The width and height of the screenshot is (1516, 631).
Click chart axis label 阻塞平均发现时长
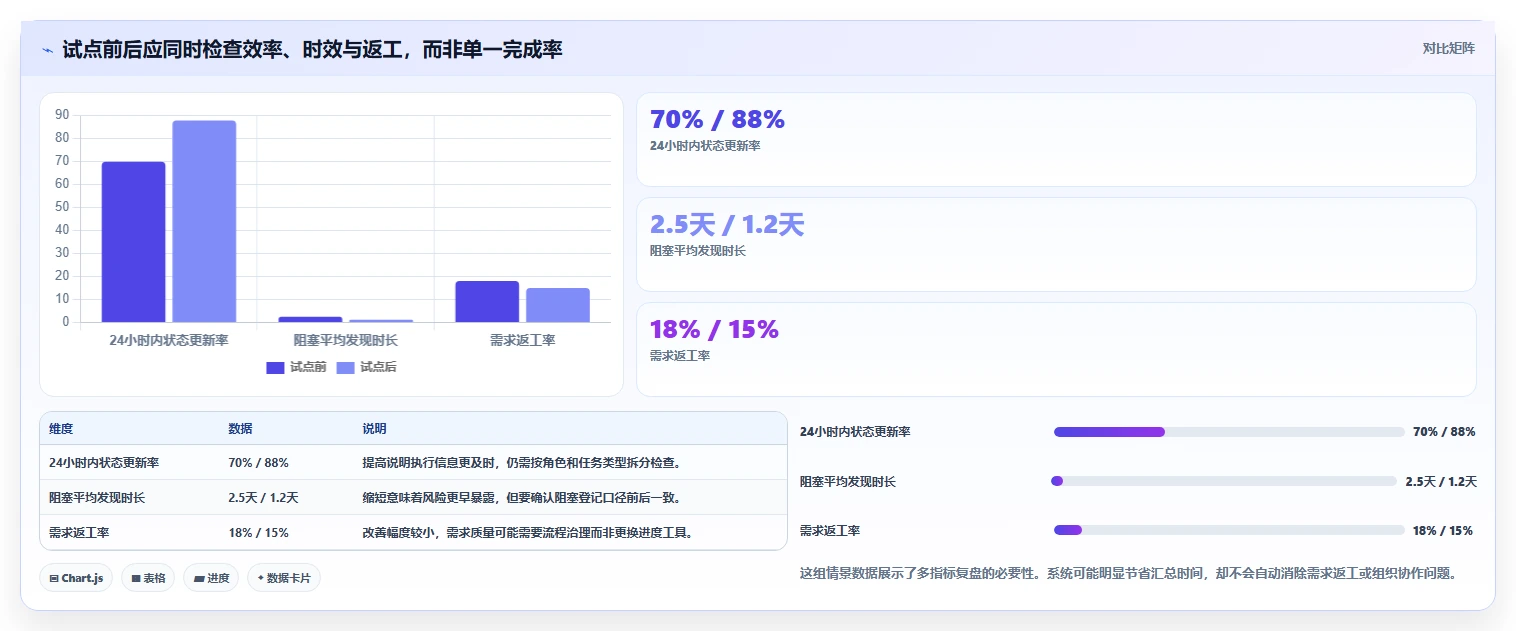point(346,340)
